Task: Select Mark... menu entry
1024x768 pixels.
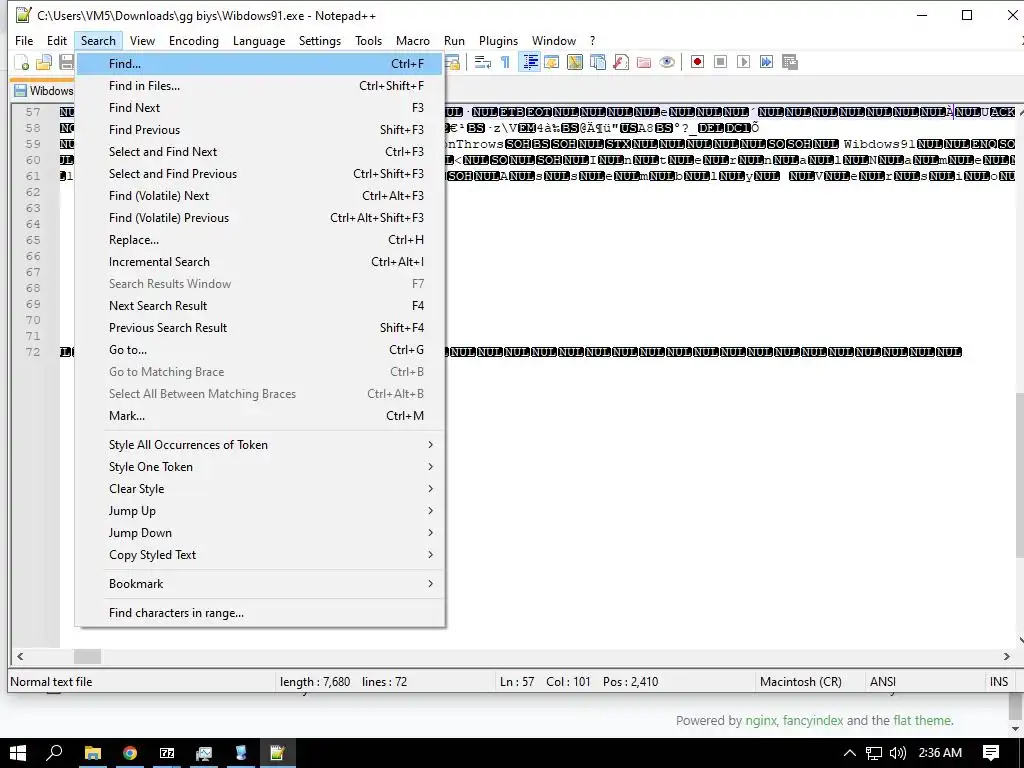Action: [260, 416]
